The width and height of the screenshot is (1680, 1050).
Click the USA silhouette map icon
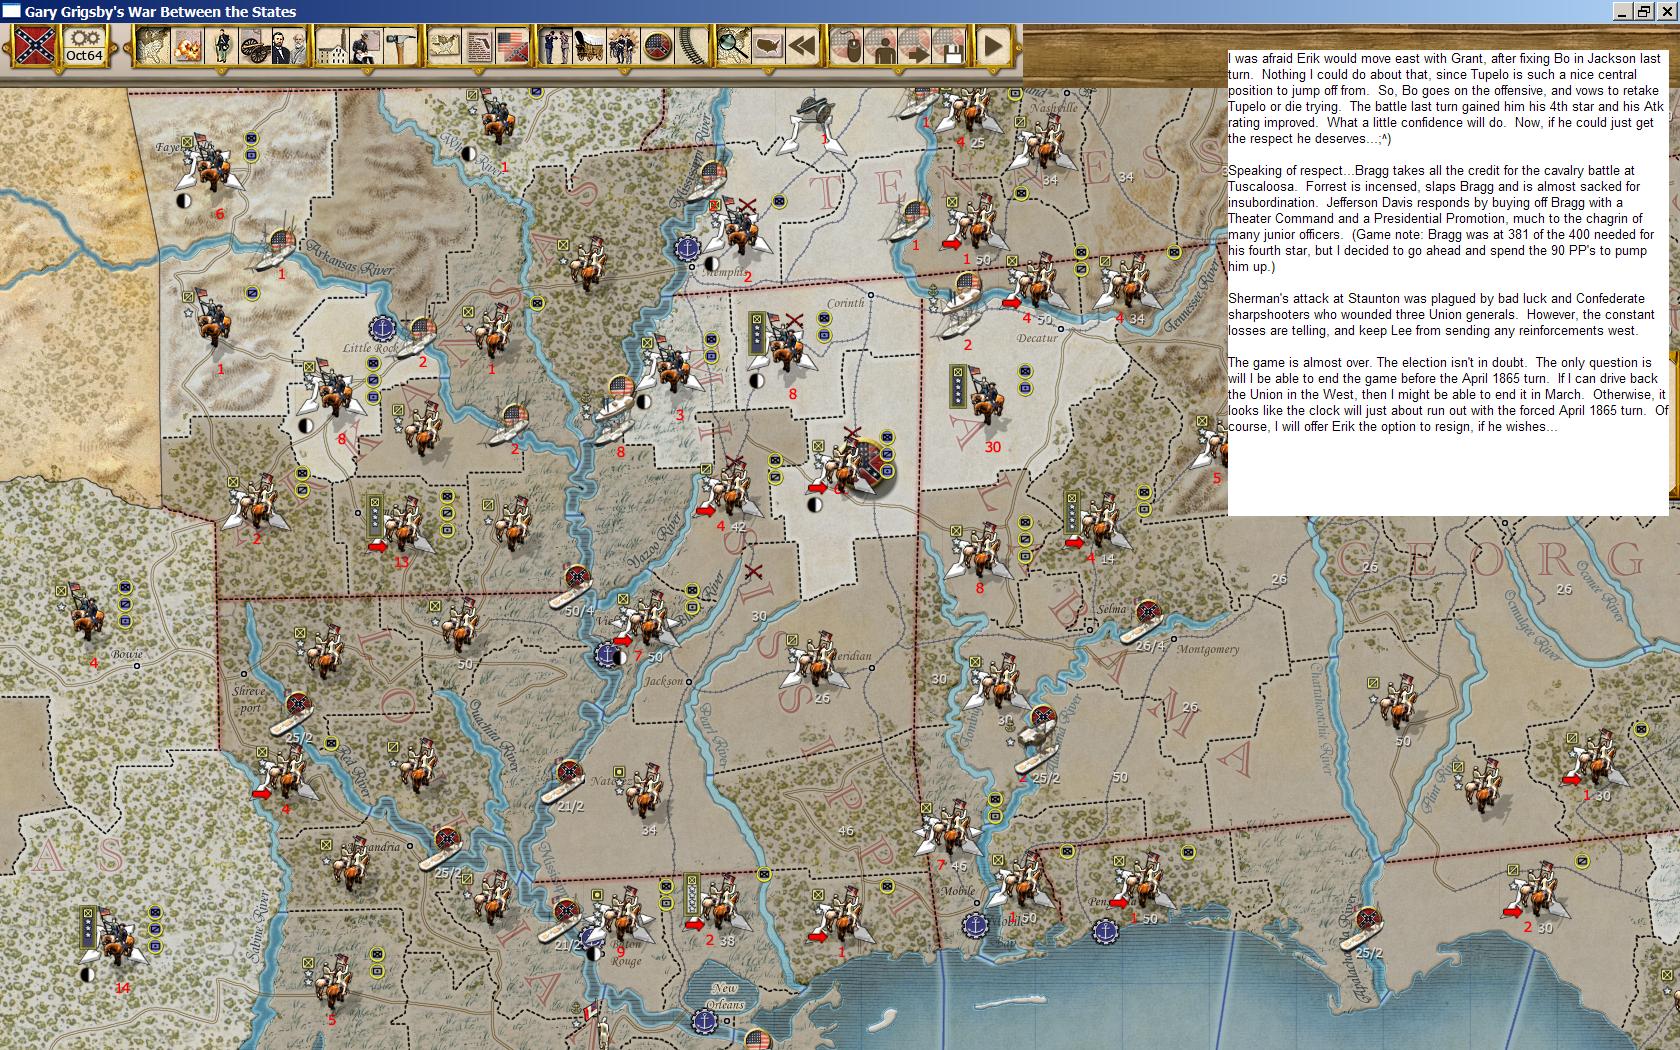[768, 46]
